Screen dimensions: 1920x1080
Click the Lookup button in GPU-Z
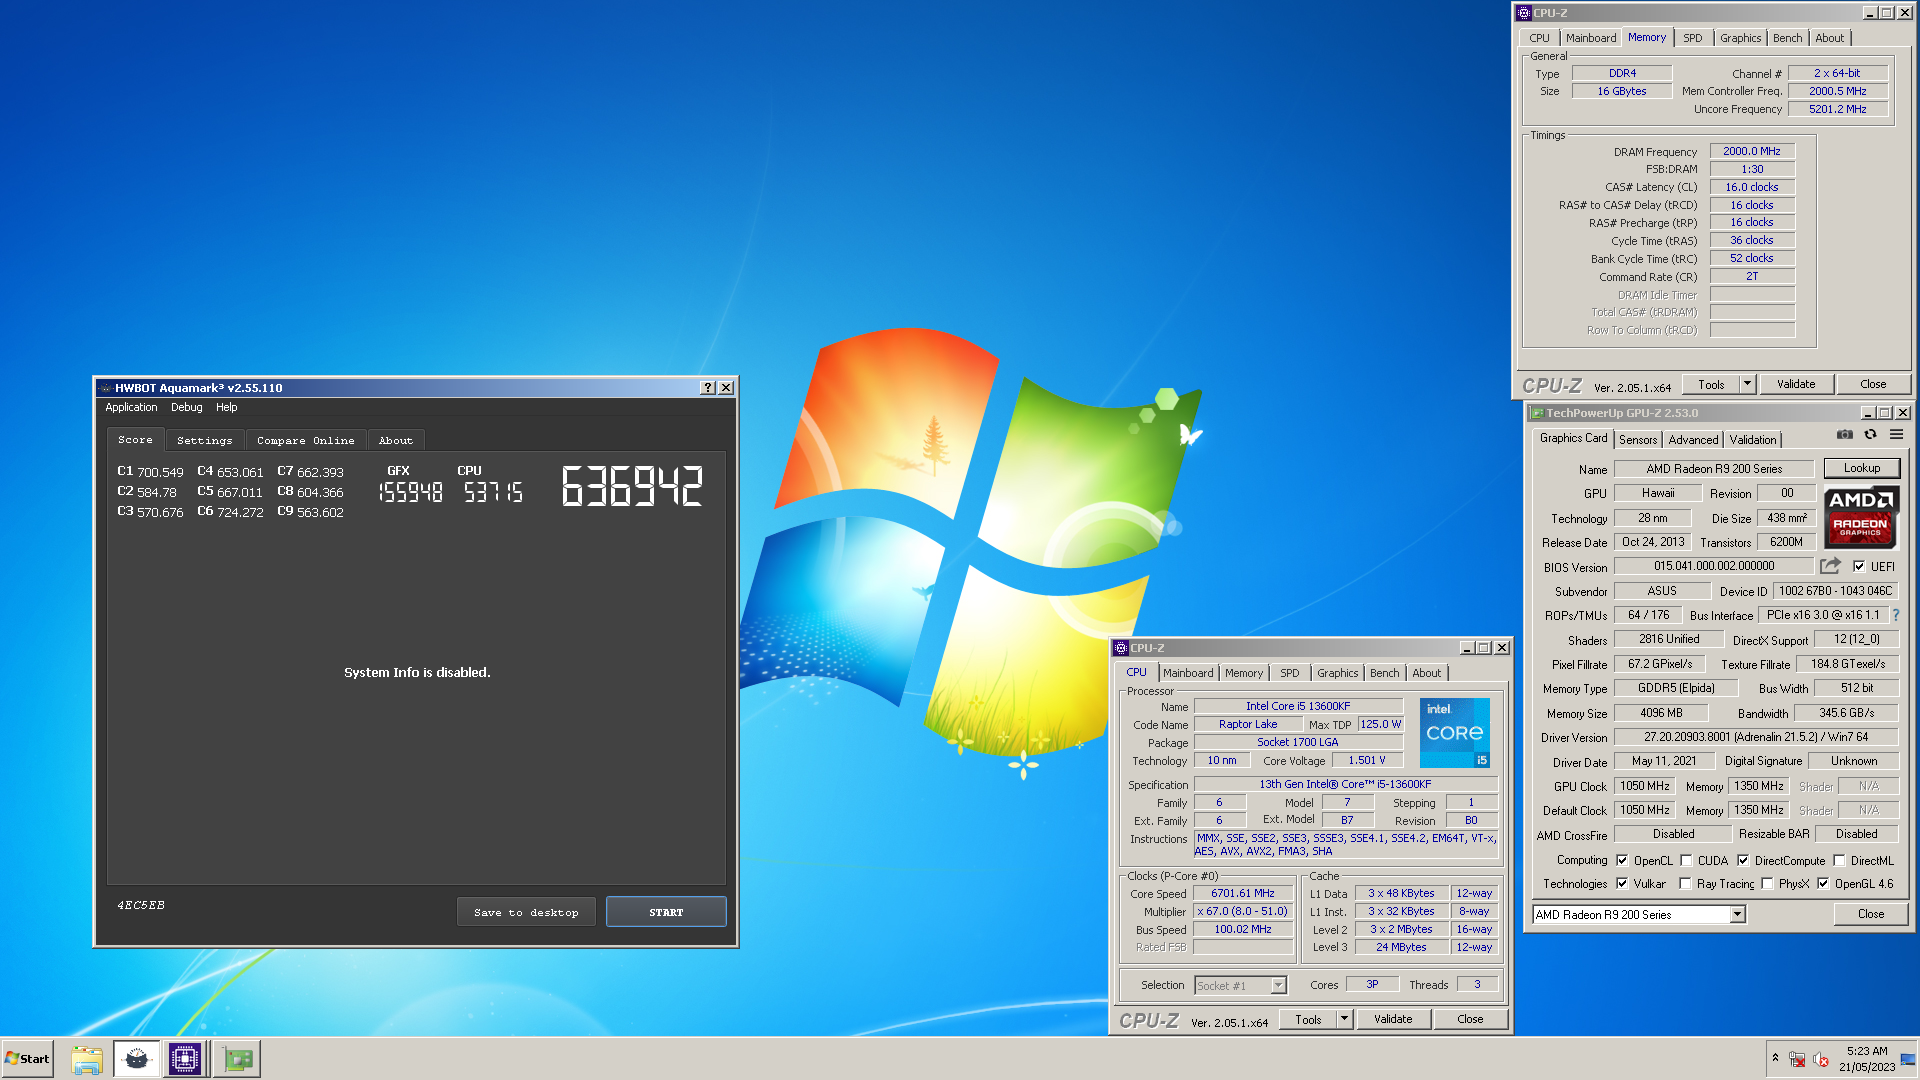tap(1862, 468)
